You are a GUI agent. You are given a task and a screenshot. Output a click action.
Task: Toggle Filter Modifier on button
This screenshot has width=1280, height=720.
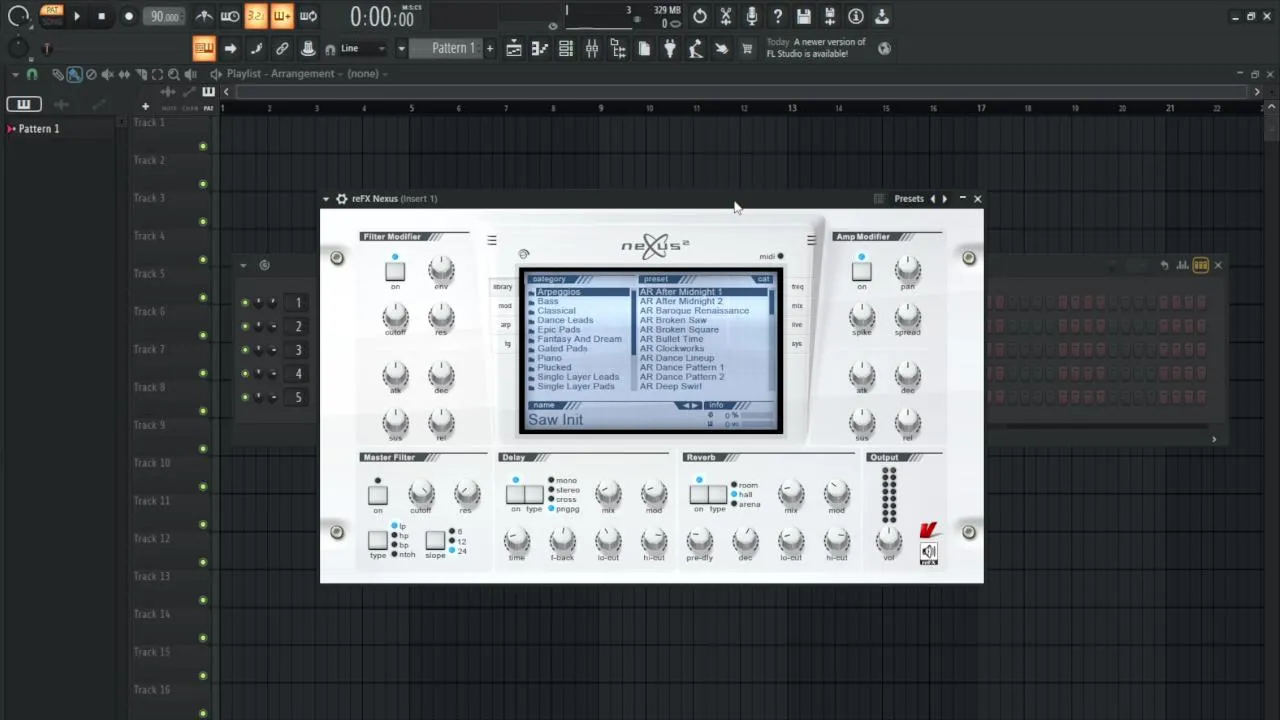point(395,271)
